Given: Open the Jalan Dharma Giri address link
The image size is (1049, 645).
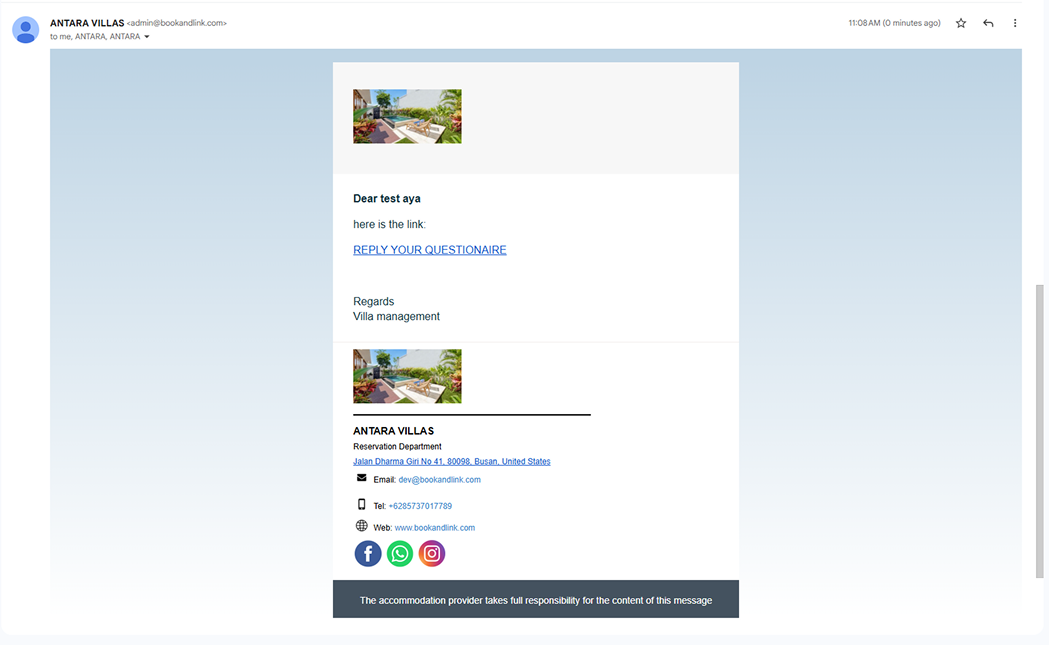Looking at the screenshot, I should pos(452,462).
